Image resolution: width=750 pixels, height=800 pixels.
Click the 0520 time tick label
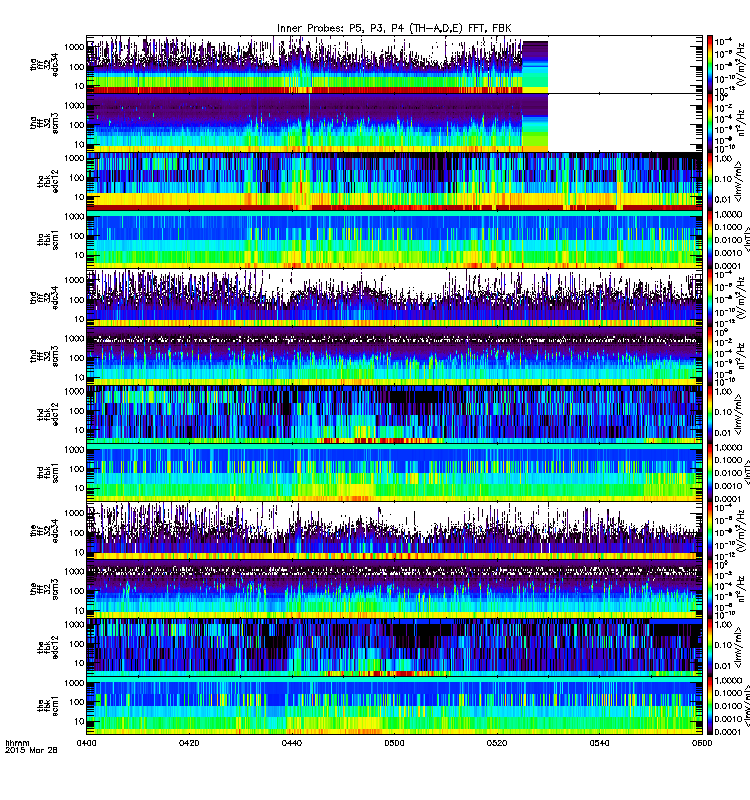coord(497,743)
